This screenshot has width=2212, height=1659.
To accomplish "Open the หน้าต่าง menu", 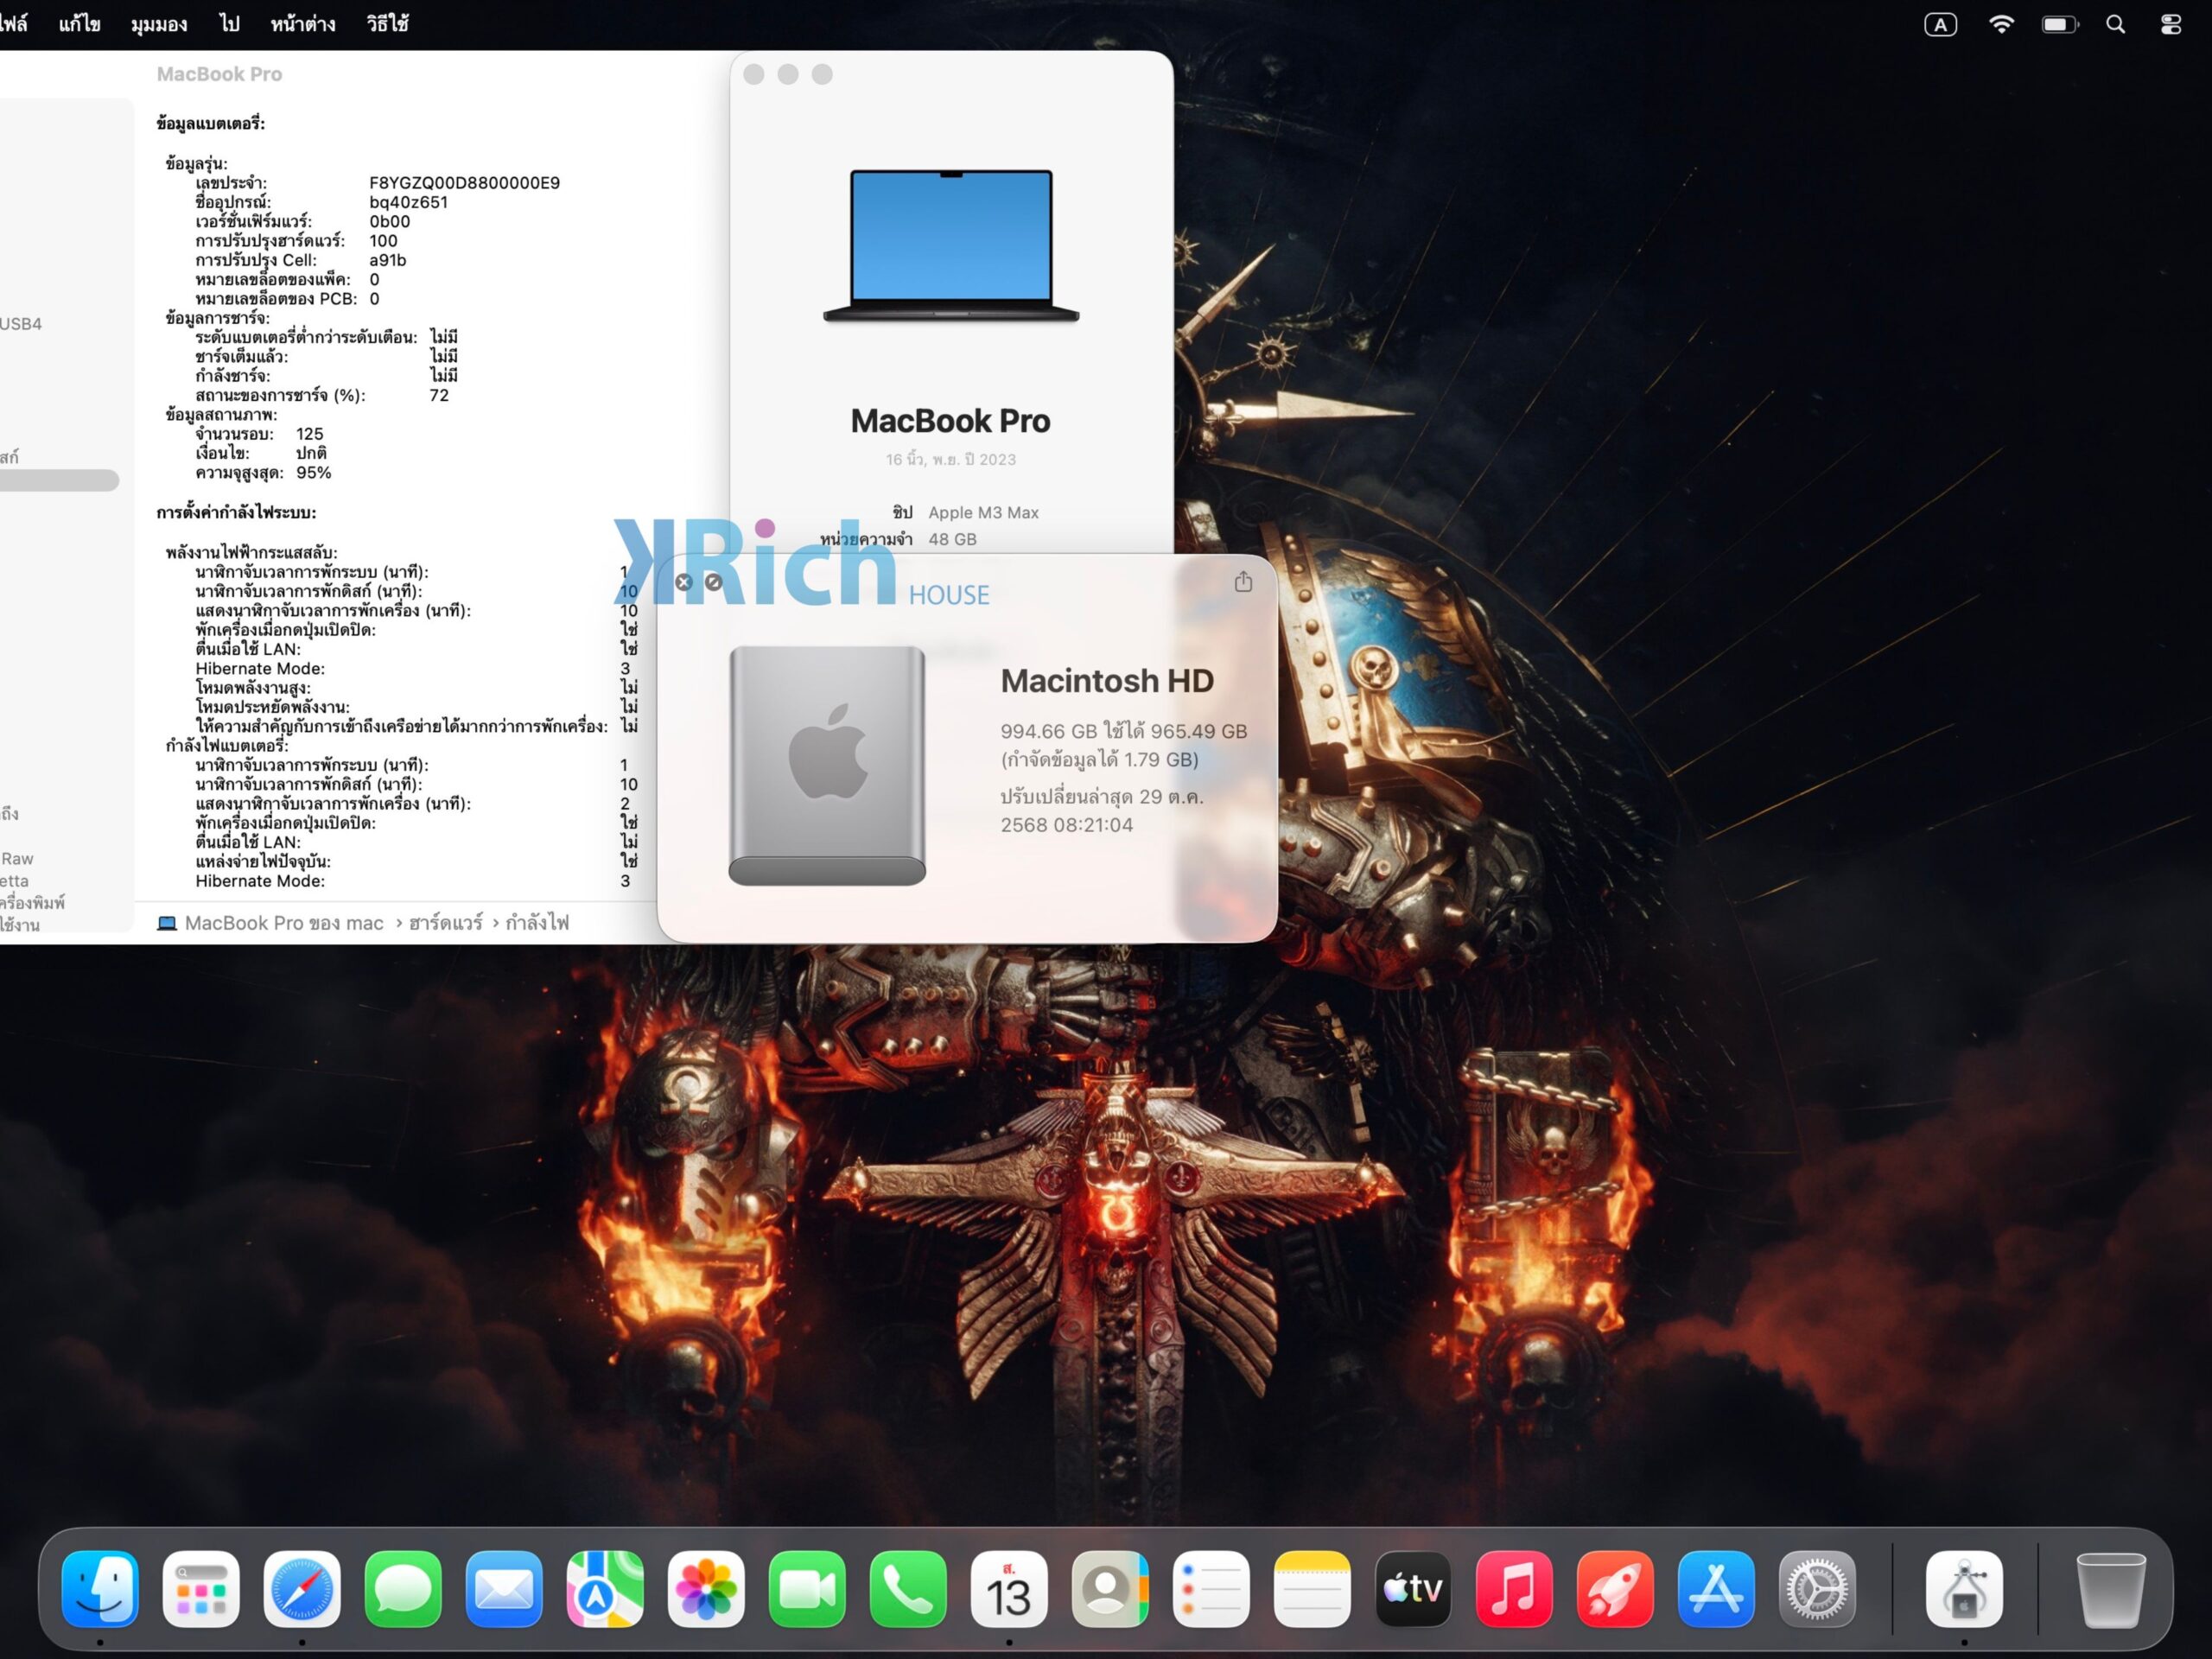I will [303, 24].
